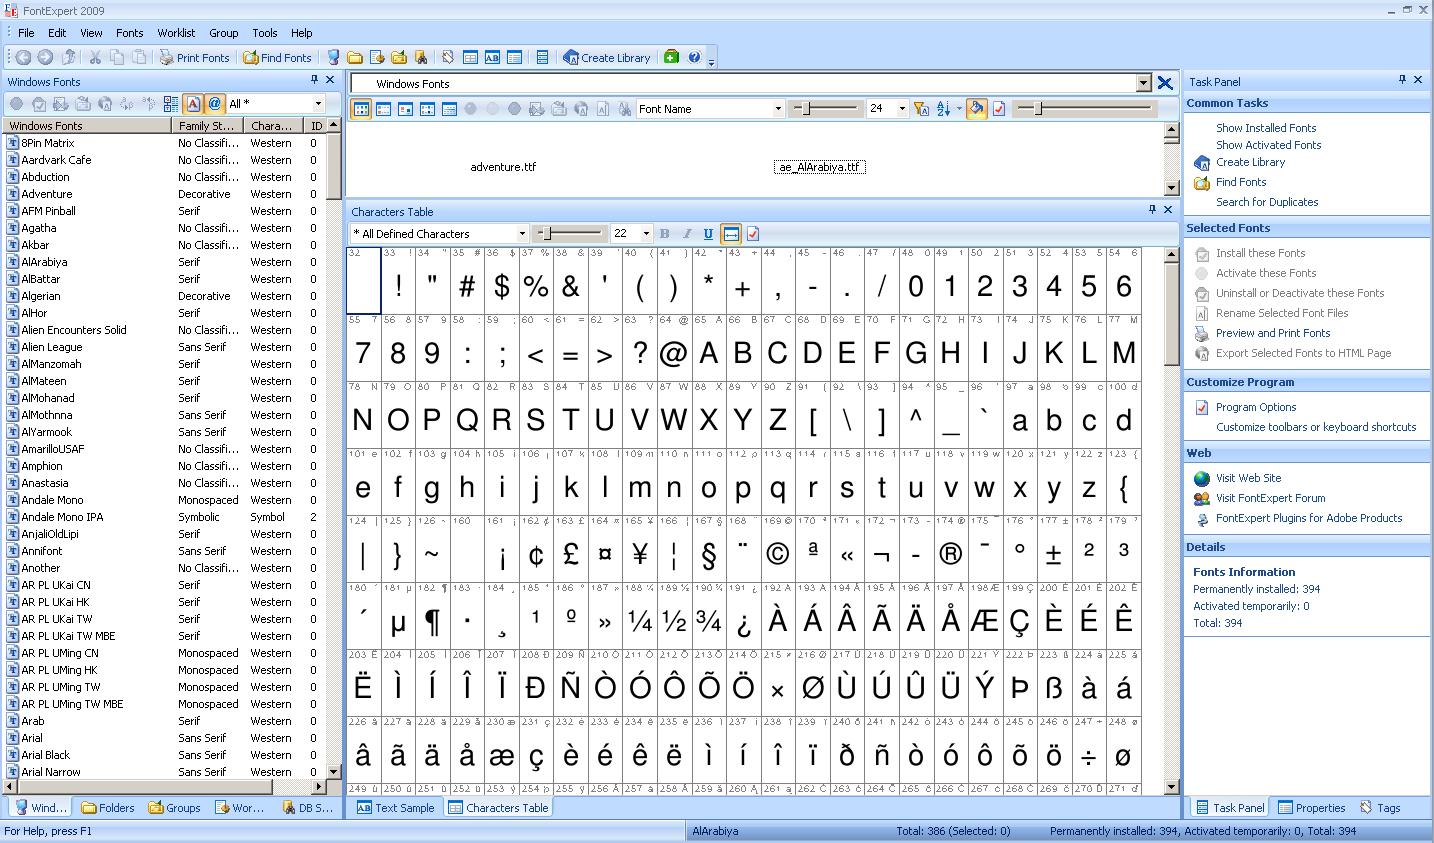Toggle Bold in Characters Table toolbar

pyautogui.click(x=664, y=234)
